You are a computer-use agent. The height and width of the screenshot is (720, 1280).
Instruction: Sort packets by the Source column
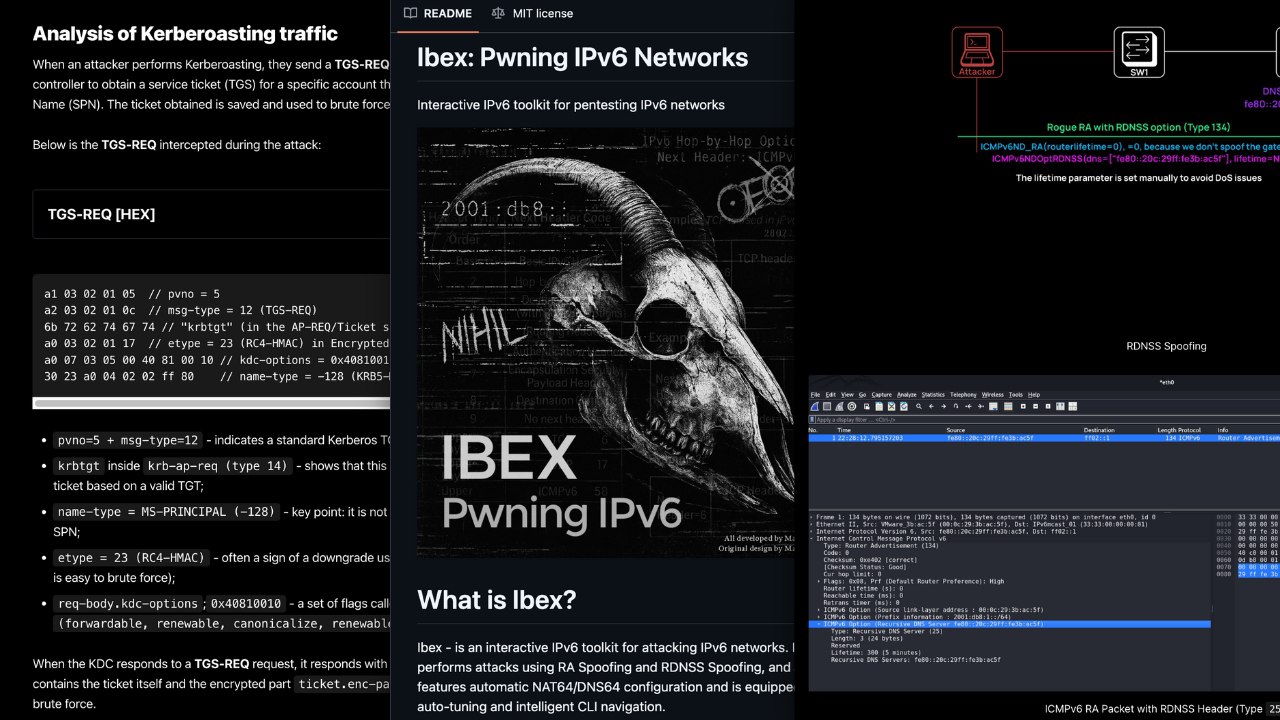[956, 430]
